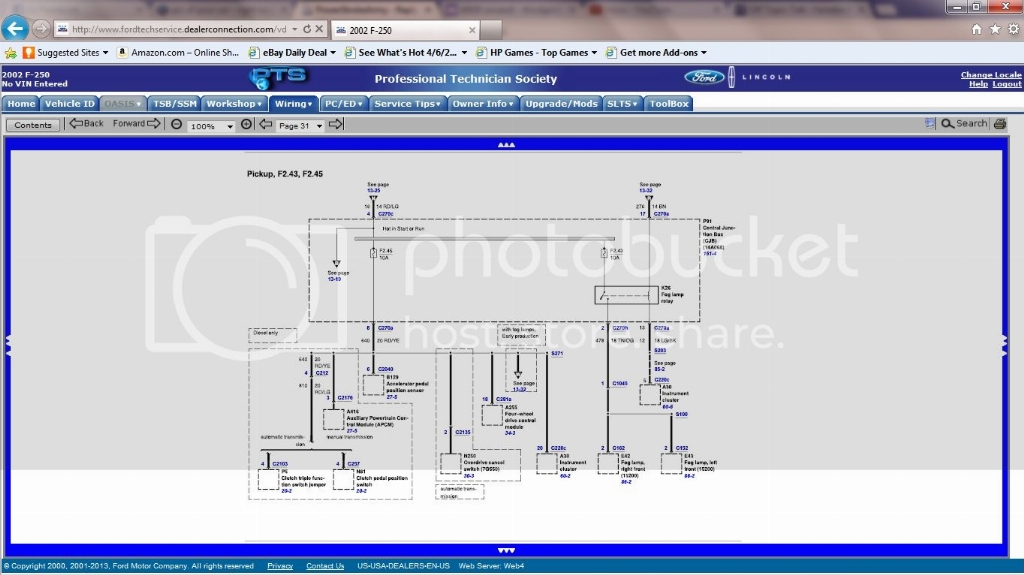
Task: Click the PTS logo
Action: (x=278, y=78)
